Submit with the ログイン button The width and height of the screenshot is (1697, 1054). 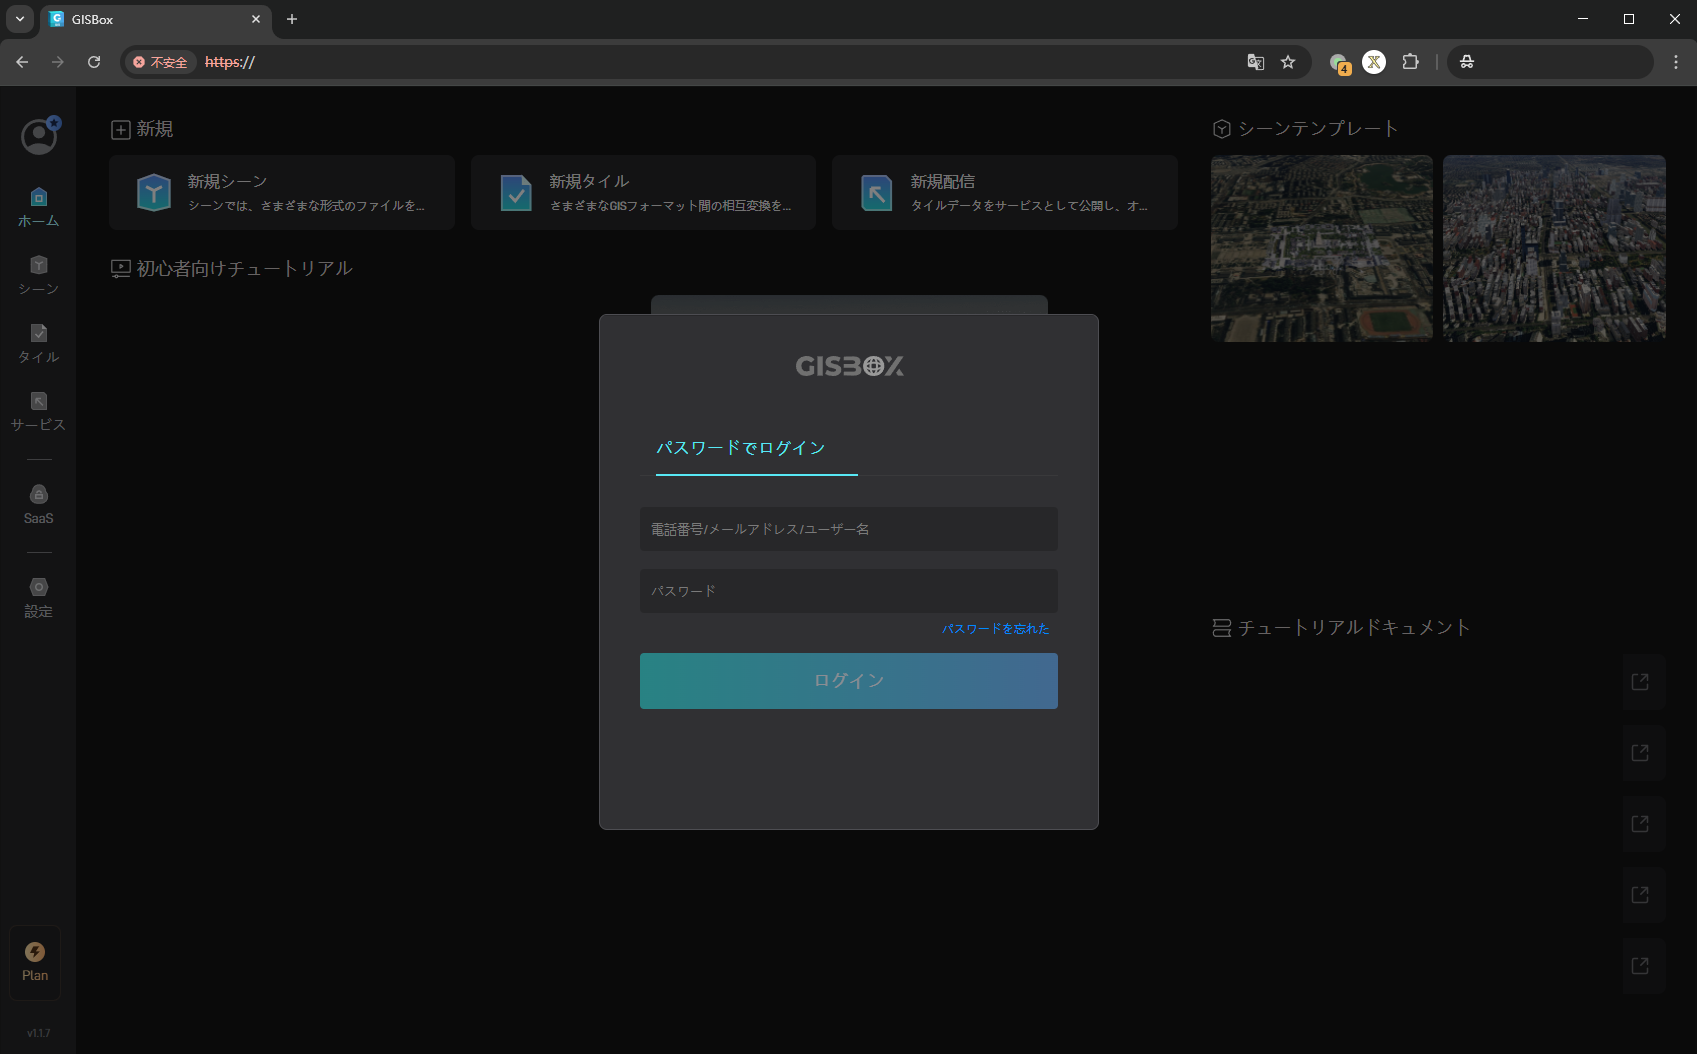[848, 681]
